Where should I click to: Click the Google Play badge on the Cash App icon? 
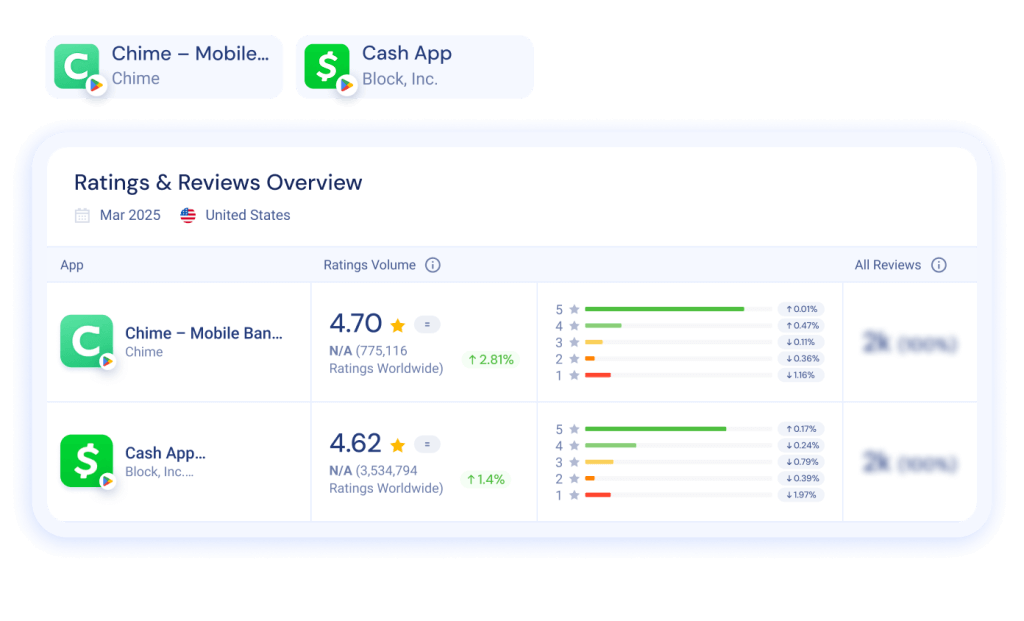pyautogui.click(x=345, y=87)
